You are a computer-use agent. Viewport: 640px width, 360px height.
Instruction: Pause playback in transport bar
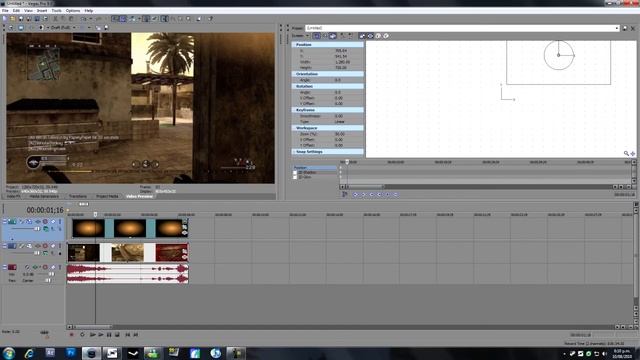point(109,335)
